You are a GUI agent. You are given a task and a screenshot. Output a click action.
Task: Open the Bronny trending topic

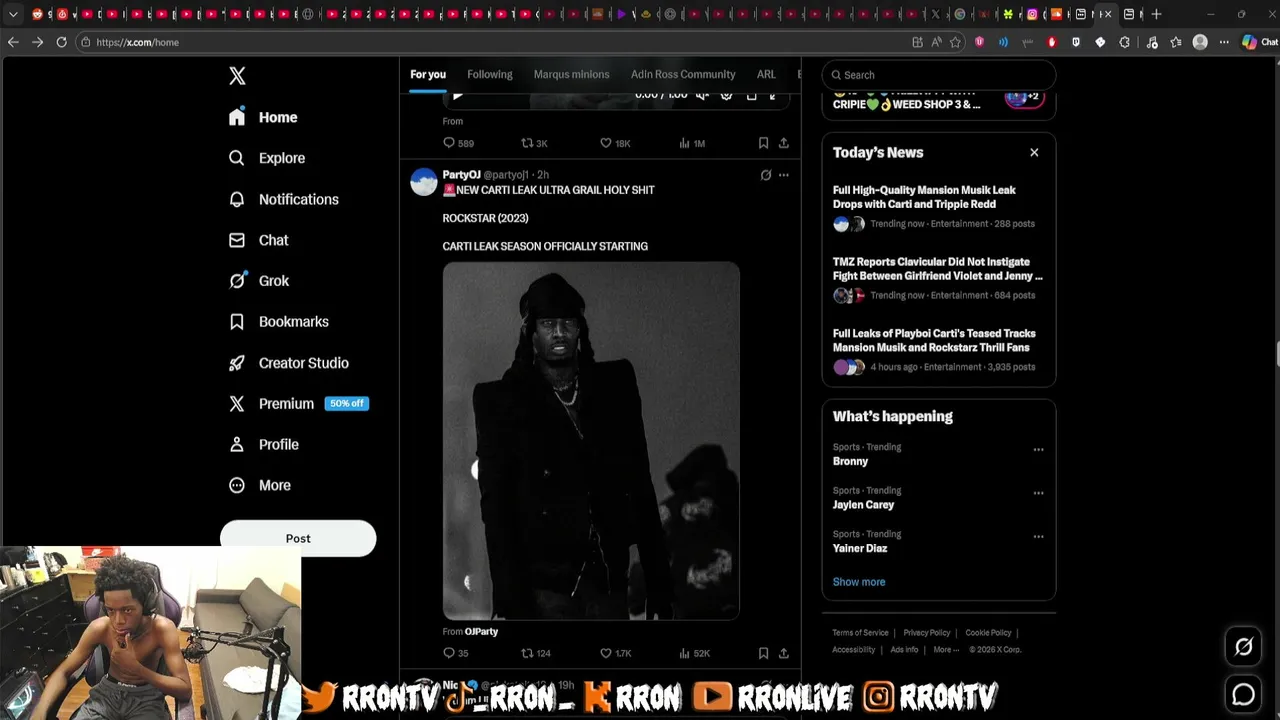pyautogui.click(x=850, y=461)
